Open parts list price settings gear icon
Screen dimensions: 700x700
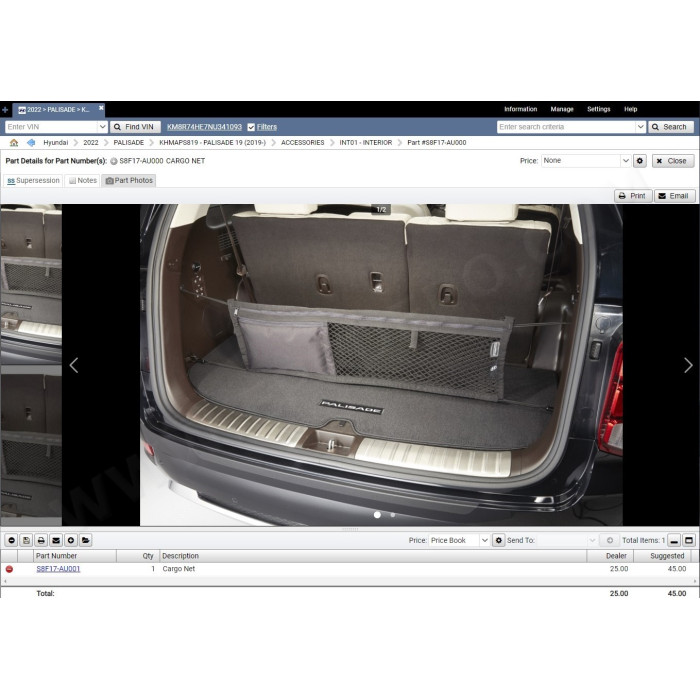pos(499,541)
